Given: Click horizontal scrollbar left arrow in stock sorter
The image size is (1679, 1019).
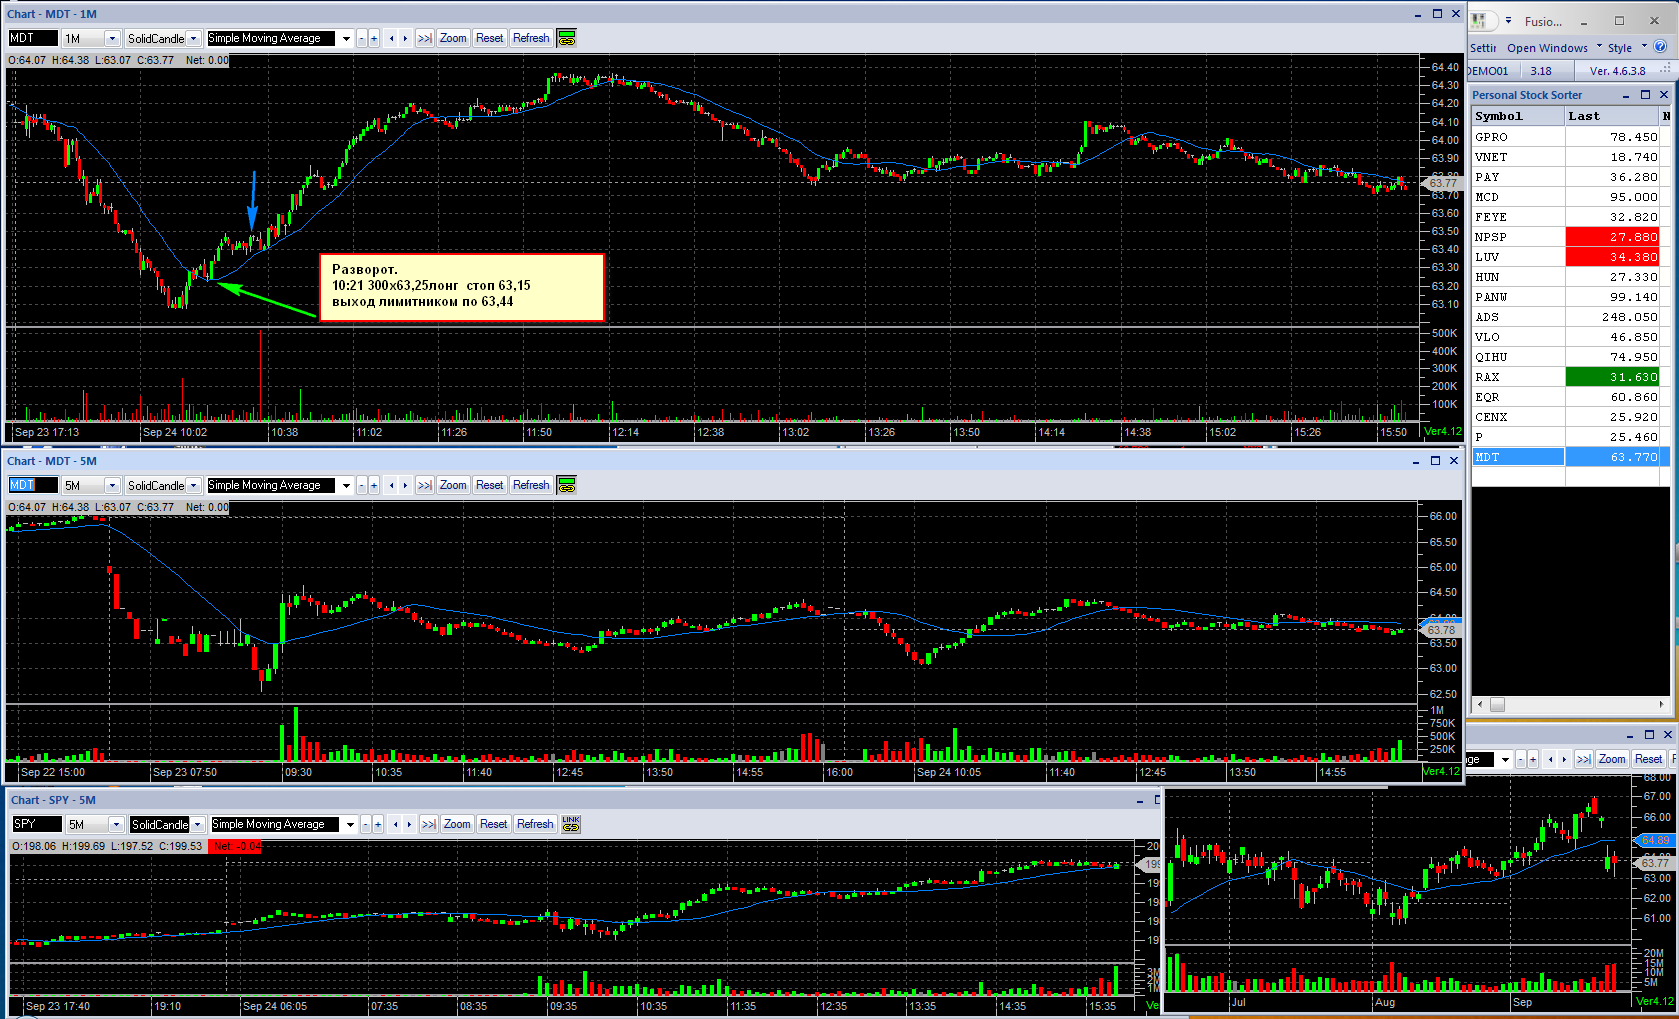Looking at the screenshot, I should [1480, 704].
